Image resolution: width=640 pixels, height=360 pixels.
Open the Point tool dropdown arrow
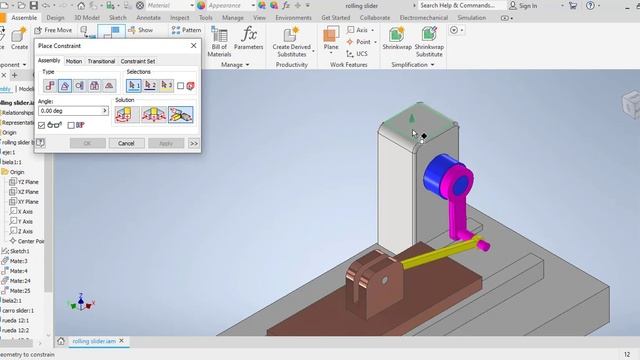point(375,42)
